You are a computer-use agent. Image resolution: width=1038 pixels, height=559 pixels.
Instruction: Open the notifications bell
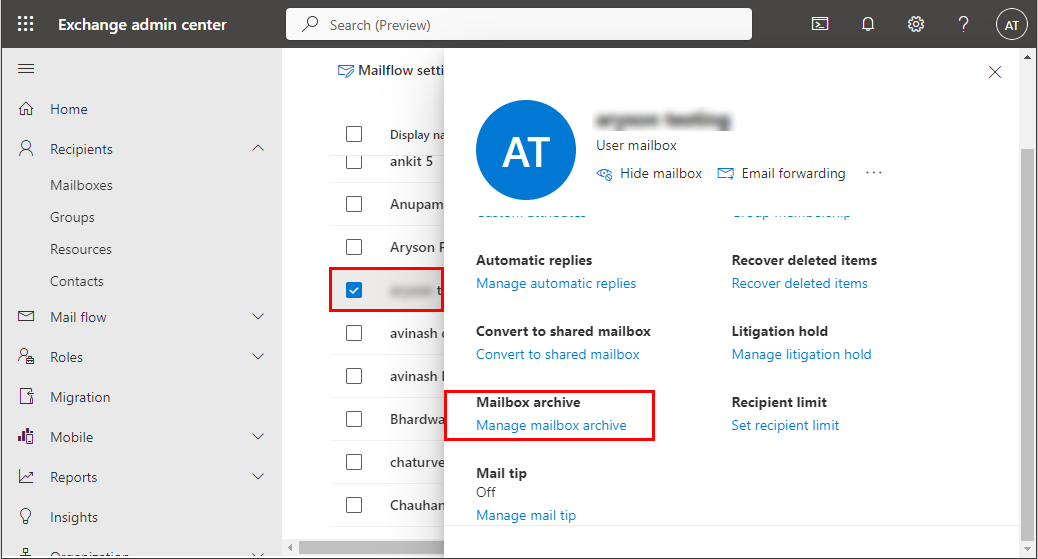[868, 25]
